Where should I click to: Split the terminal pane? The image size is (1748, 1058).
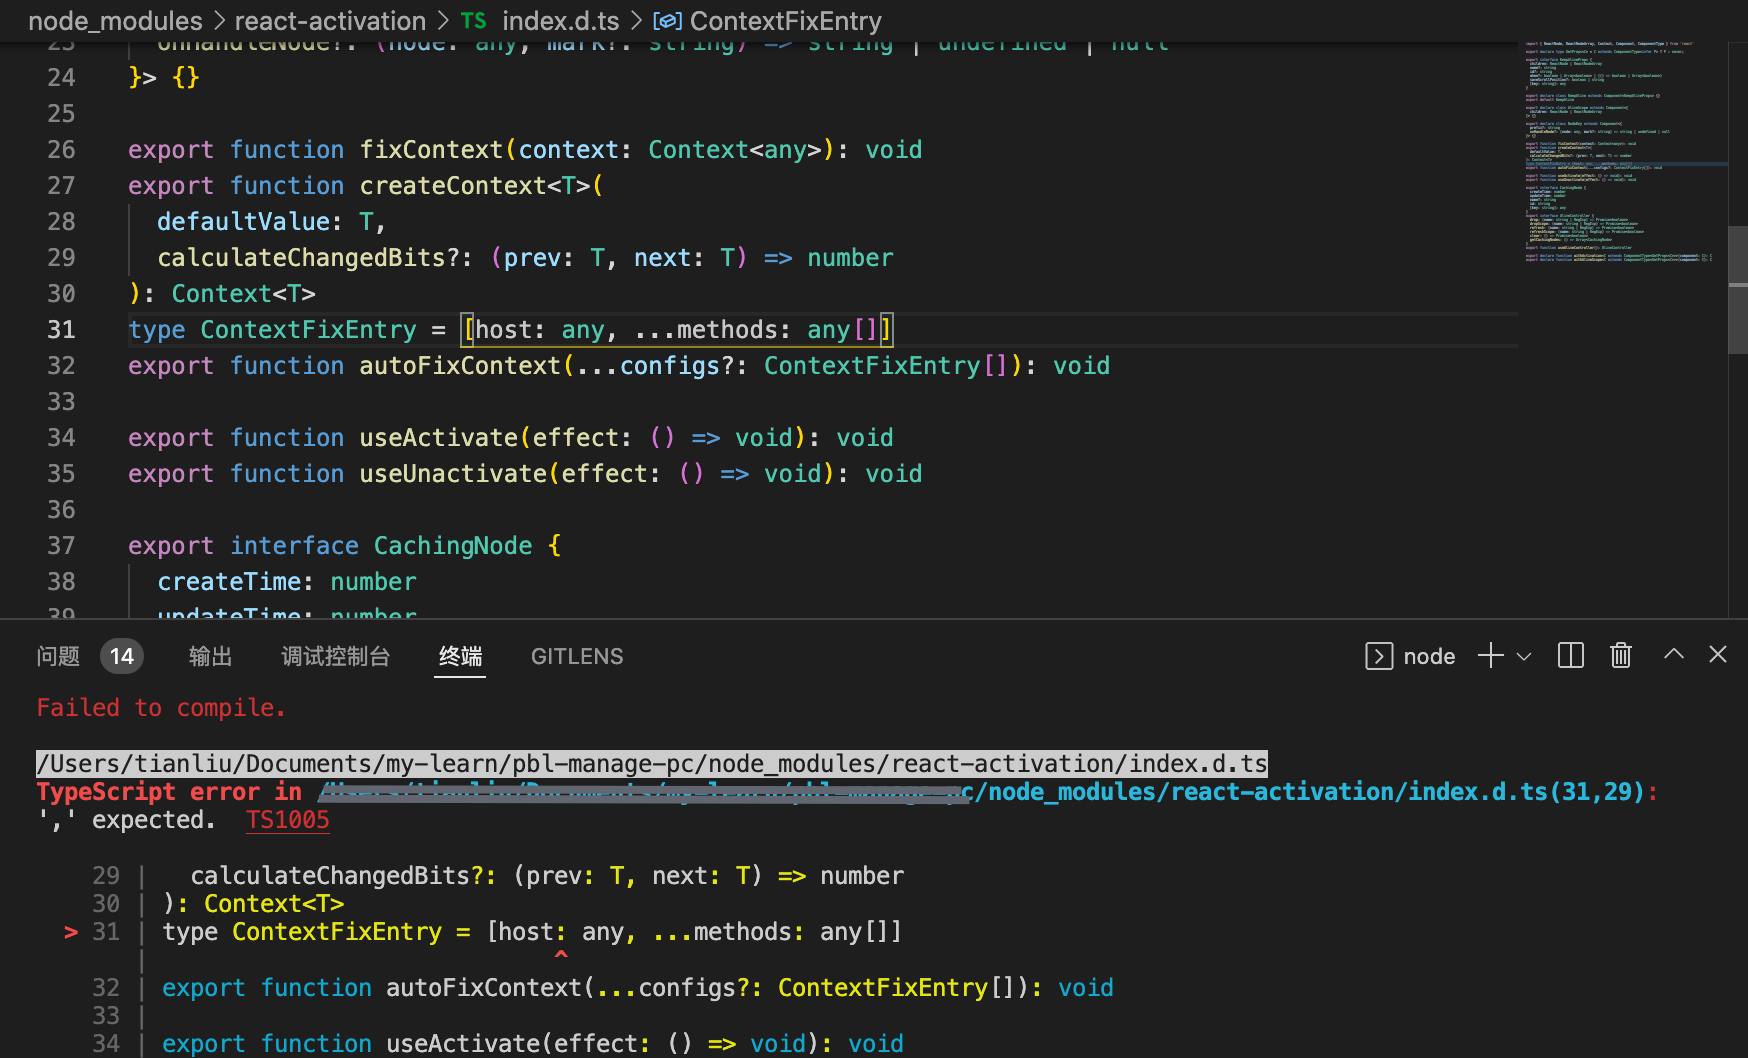(x=1570, y=655)
